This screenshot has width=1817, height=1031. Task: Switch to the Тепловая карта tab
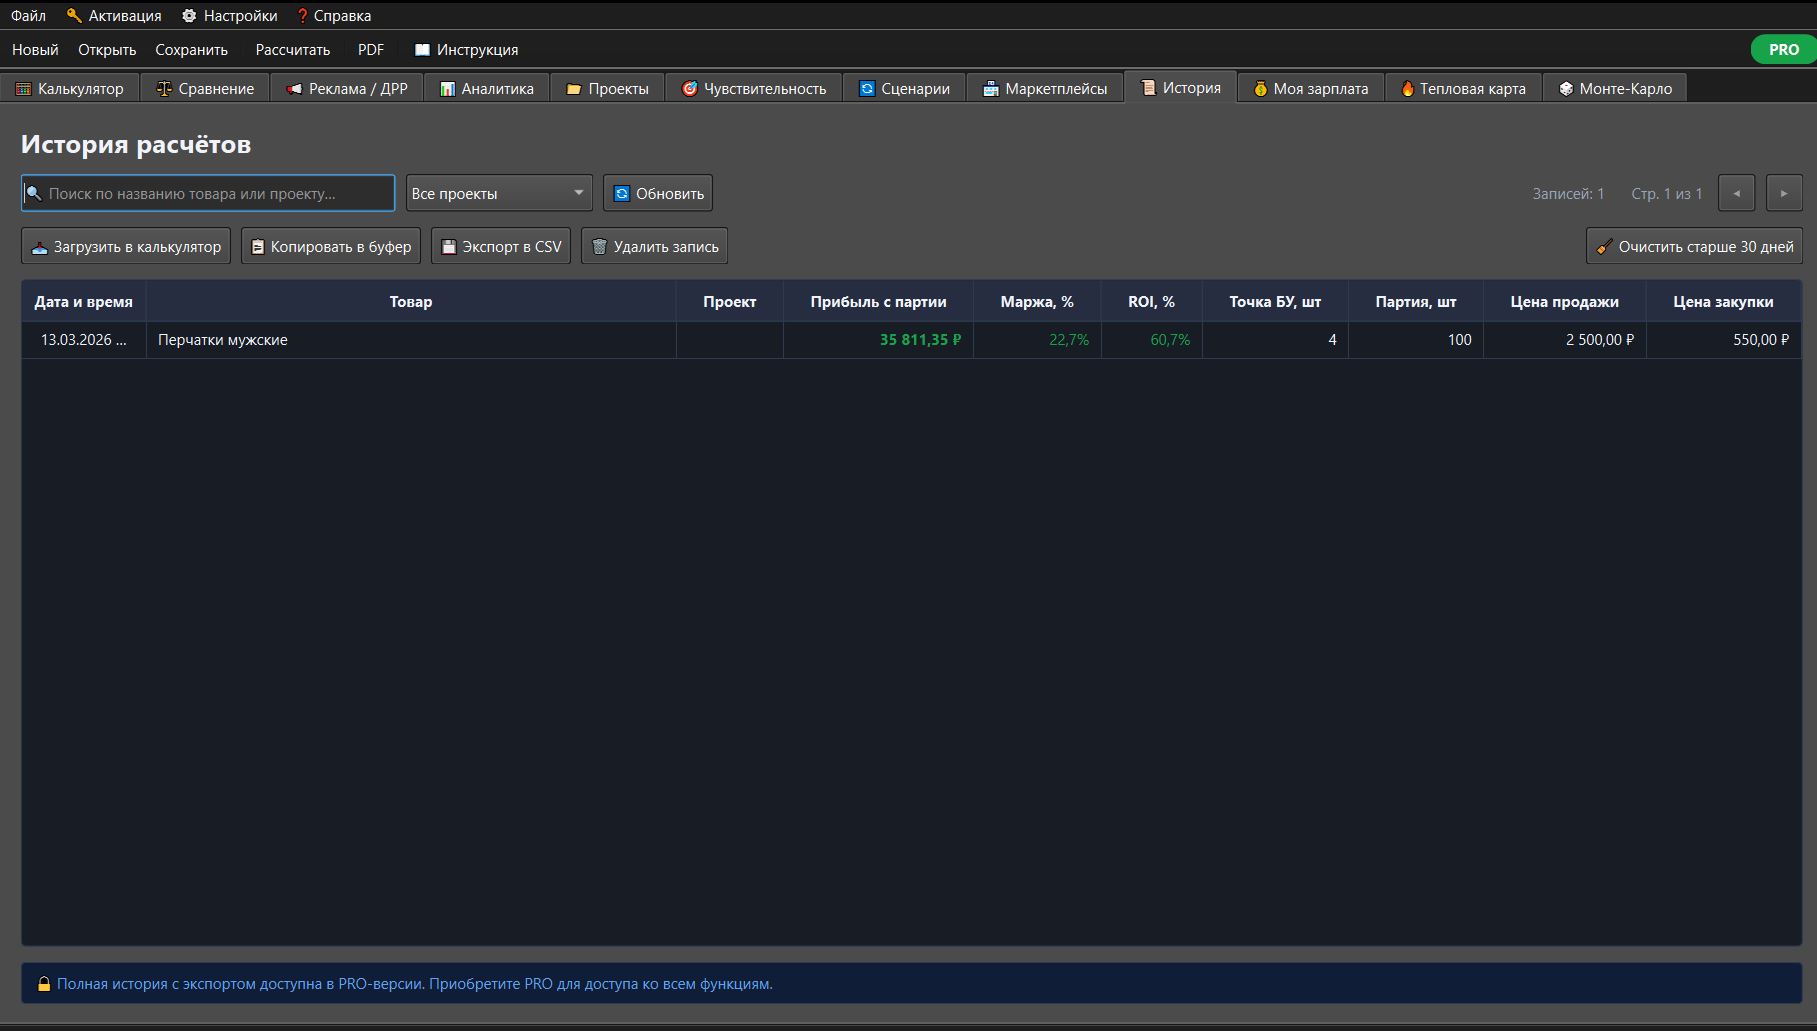[x=1463, y=88]
